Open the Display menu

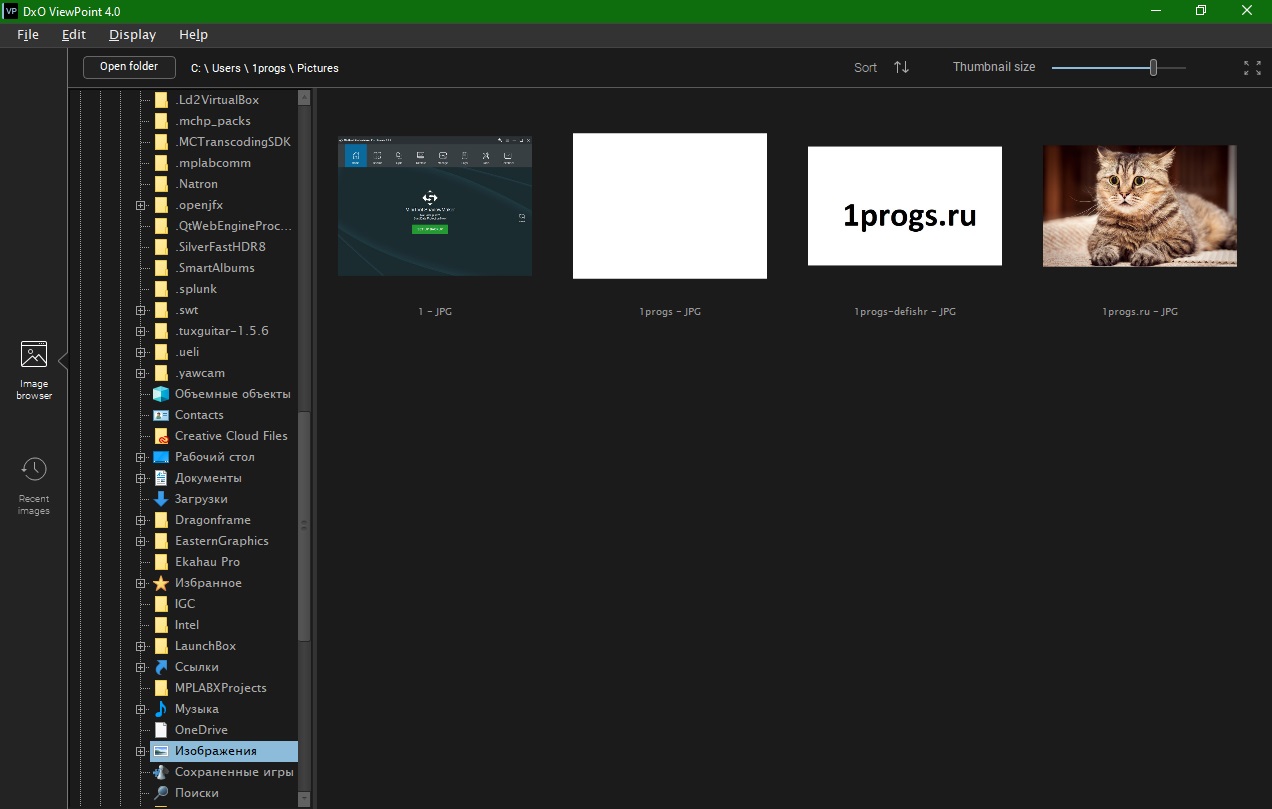point(132,34)
